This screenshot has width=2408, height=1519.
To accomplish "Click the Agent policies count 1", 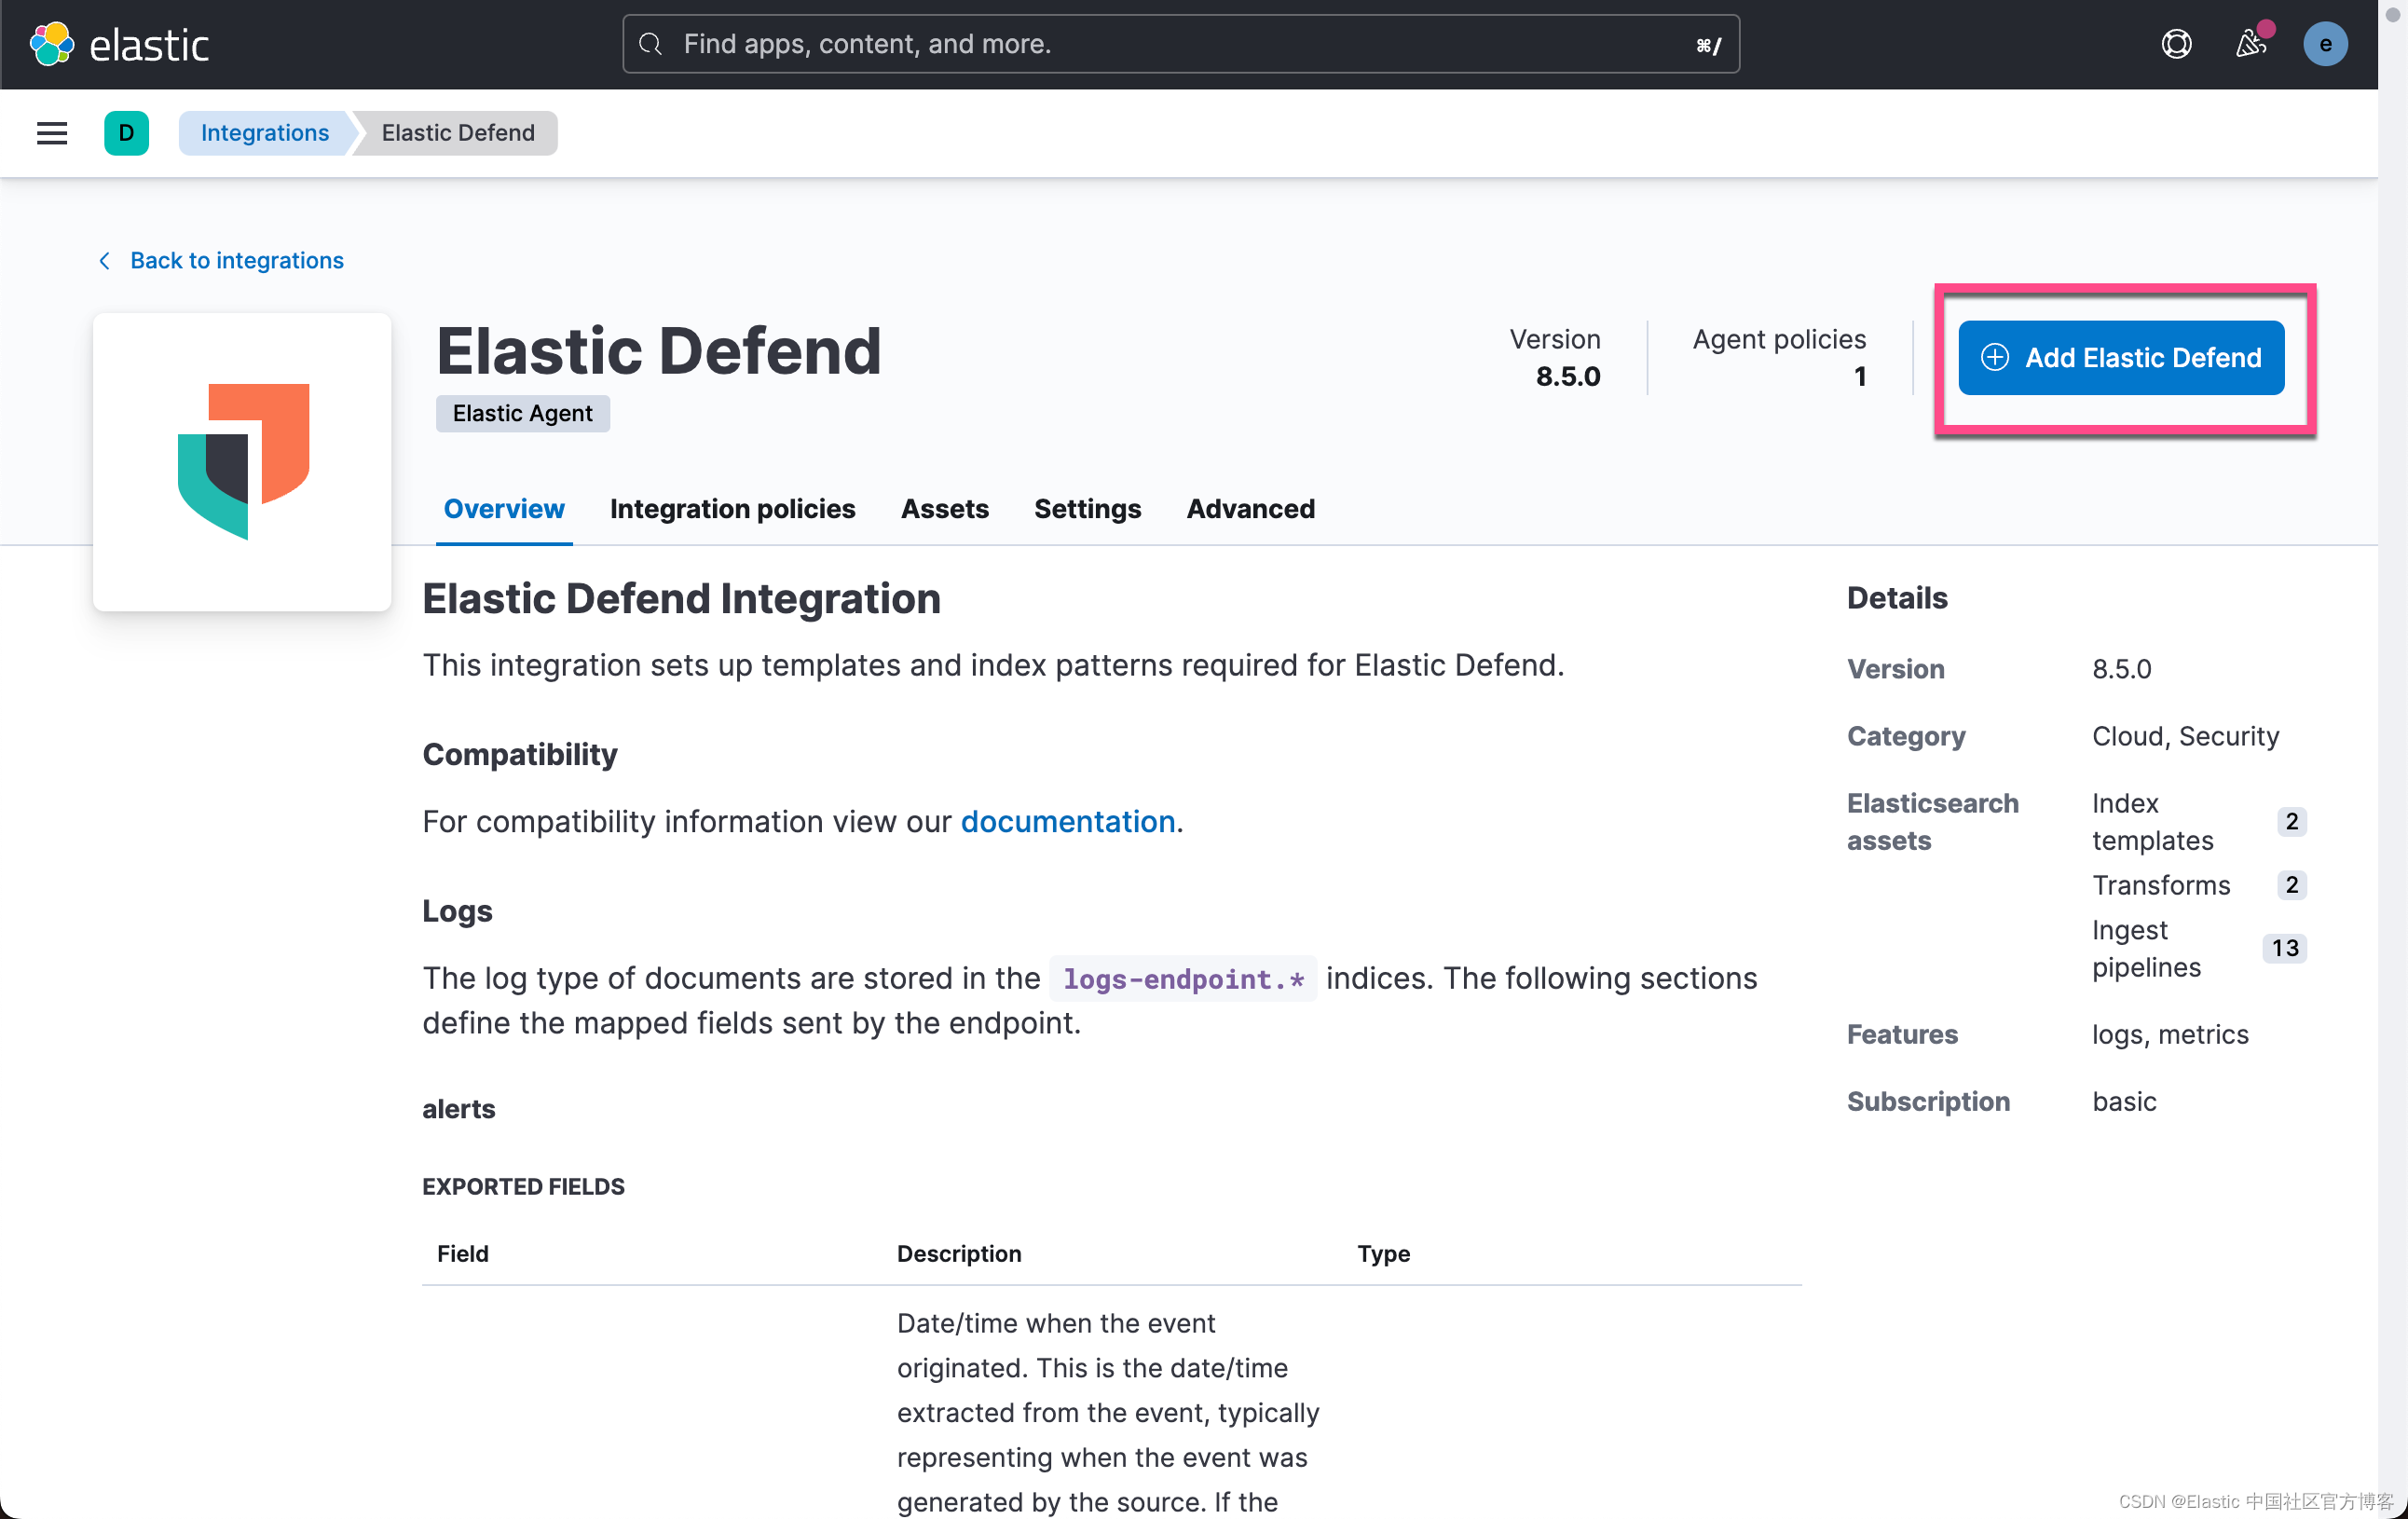I will pyautogui.click(x=1859, y=376).
